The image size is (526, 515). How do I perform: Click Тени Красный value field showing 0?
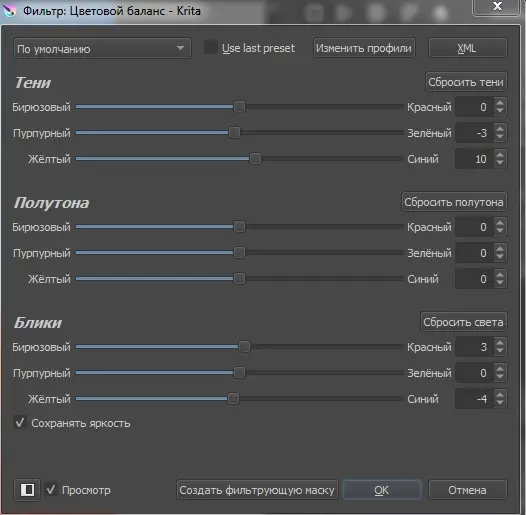(474, 107)
